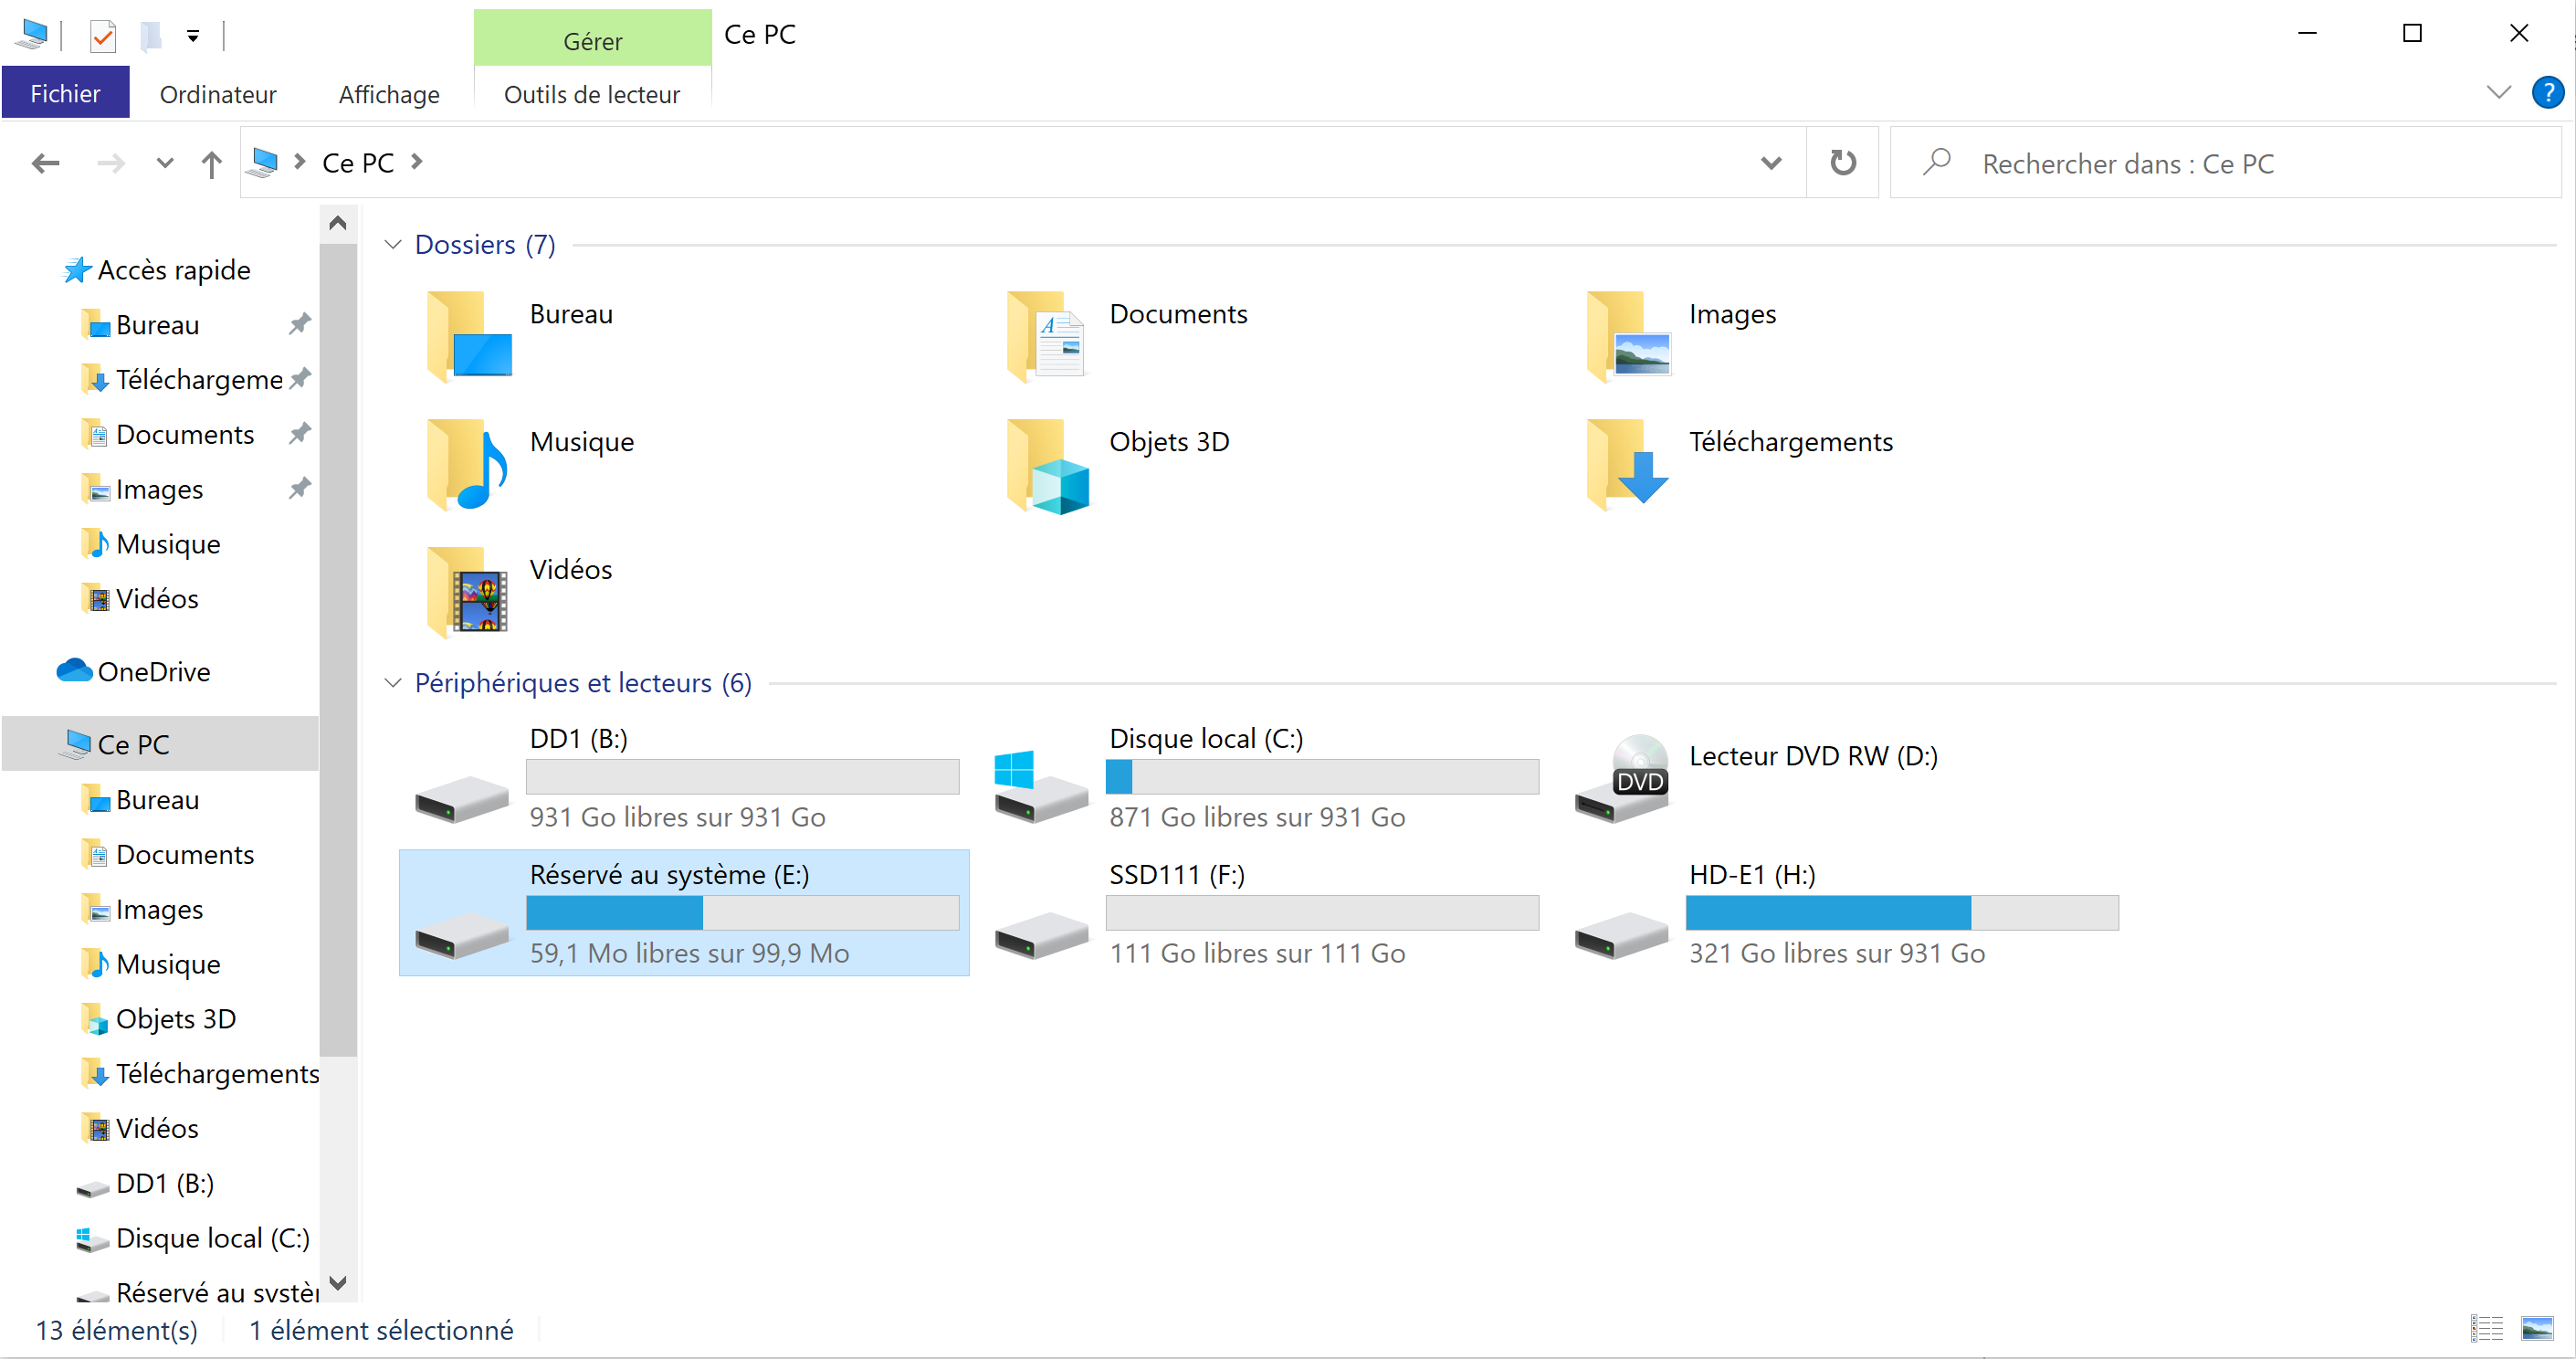Viewport: 2576px width, 1359px height.
Task: Open OneDrive in the navigation pane
Action: [x=153, y=672]
